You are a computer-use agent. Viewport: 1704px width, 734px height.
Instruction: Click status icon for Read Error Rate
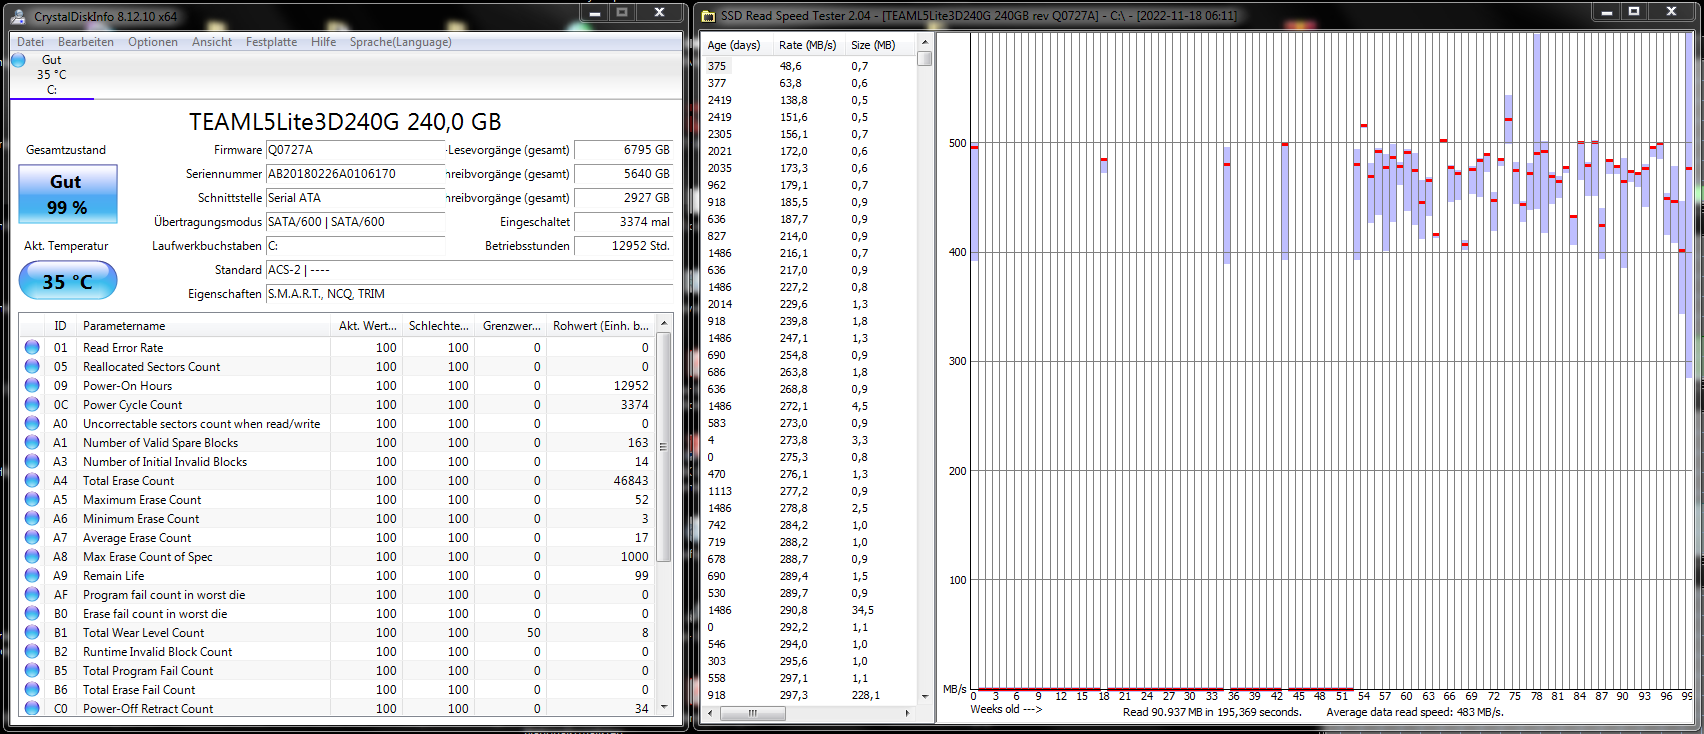[32, 348]
